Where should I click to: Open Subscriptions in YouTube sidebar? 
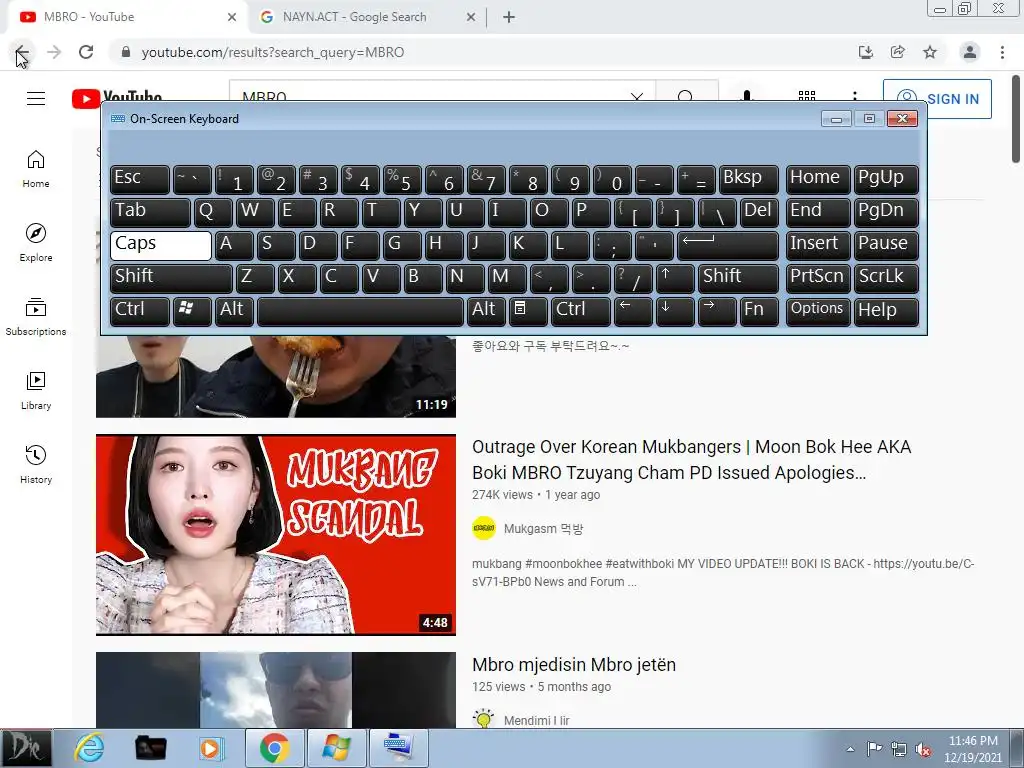point(36,317)
